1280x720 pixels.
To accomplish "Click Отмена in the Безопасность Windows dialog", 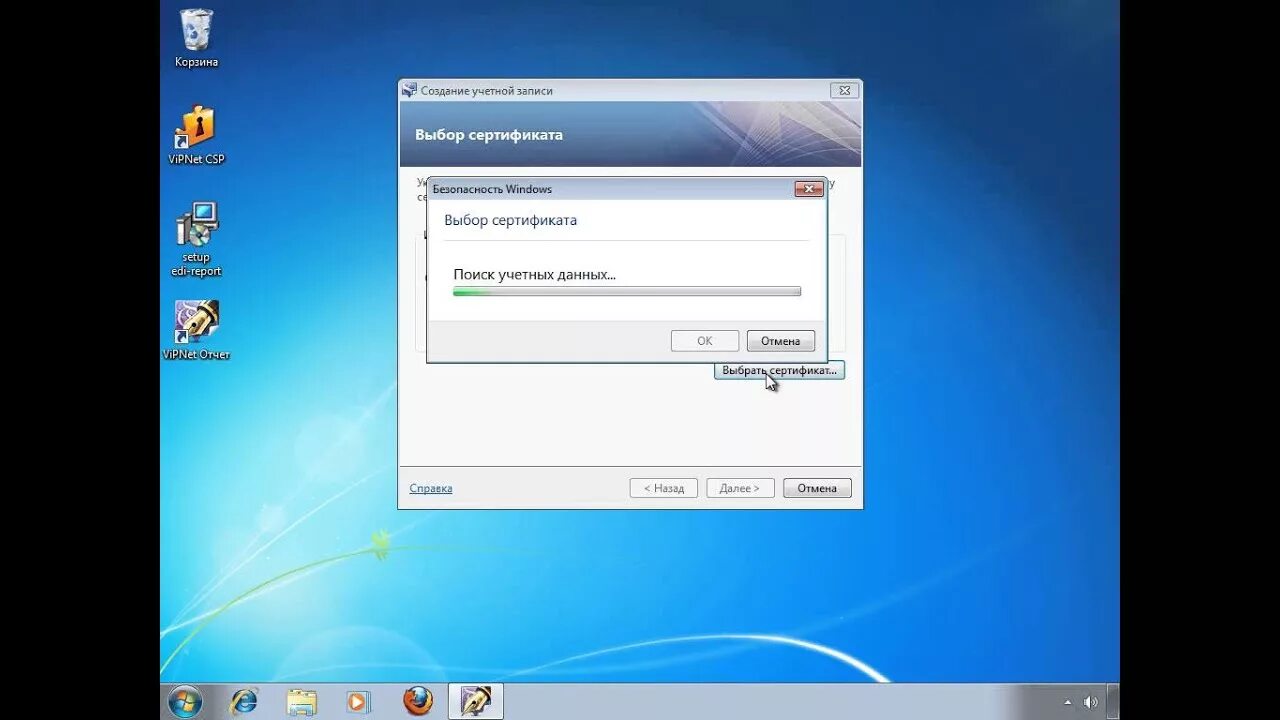I will [x=780, y=341].
